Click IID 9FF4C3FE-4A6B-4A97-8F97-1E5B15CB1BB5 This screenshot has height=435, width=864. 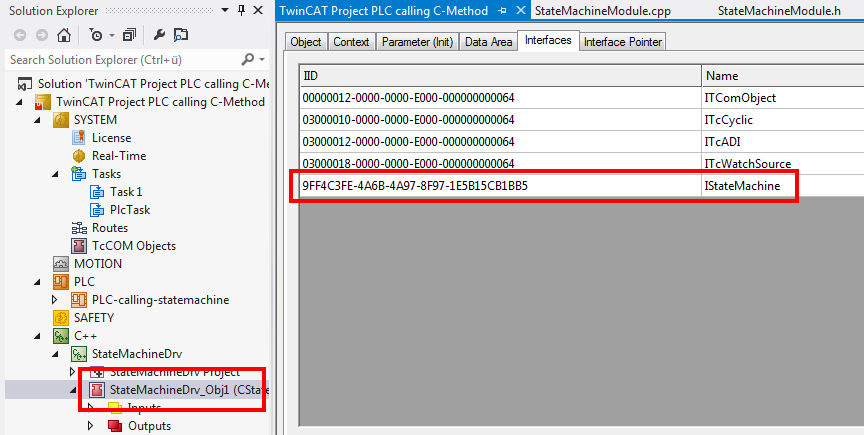click(x=415, y=186)
